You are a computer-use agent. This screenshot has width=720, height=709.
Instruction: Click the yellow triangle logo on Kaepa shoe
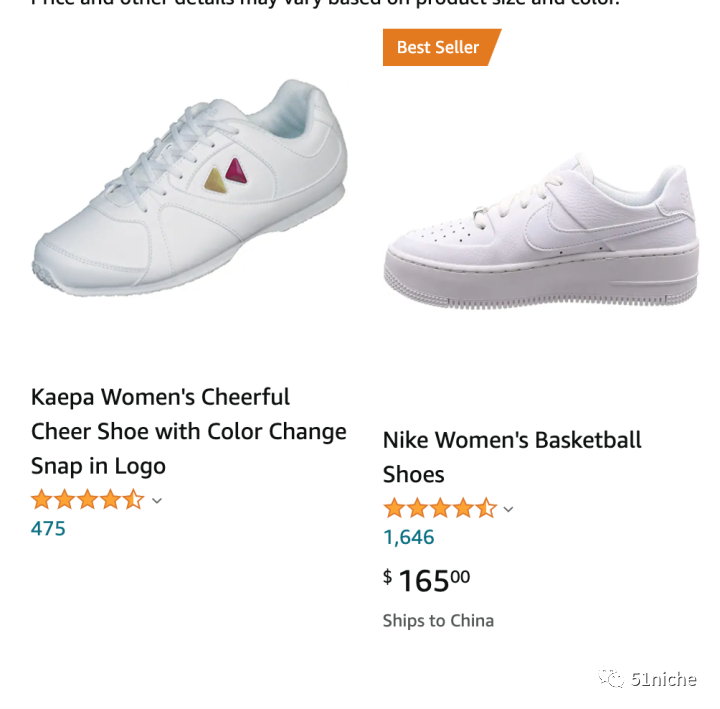(x=215, y=180)
